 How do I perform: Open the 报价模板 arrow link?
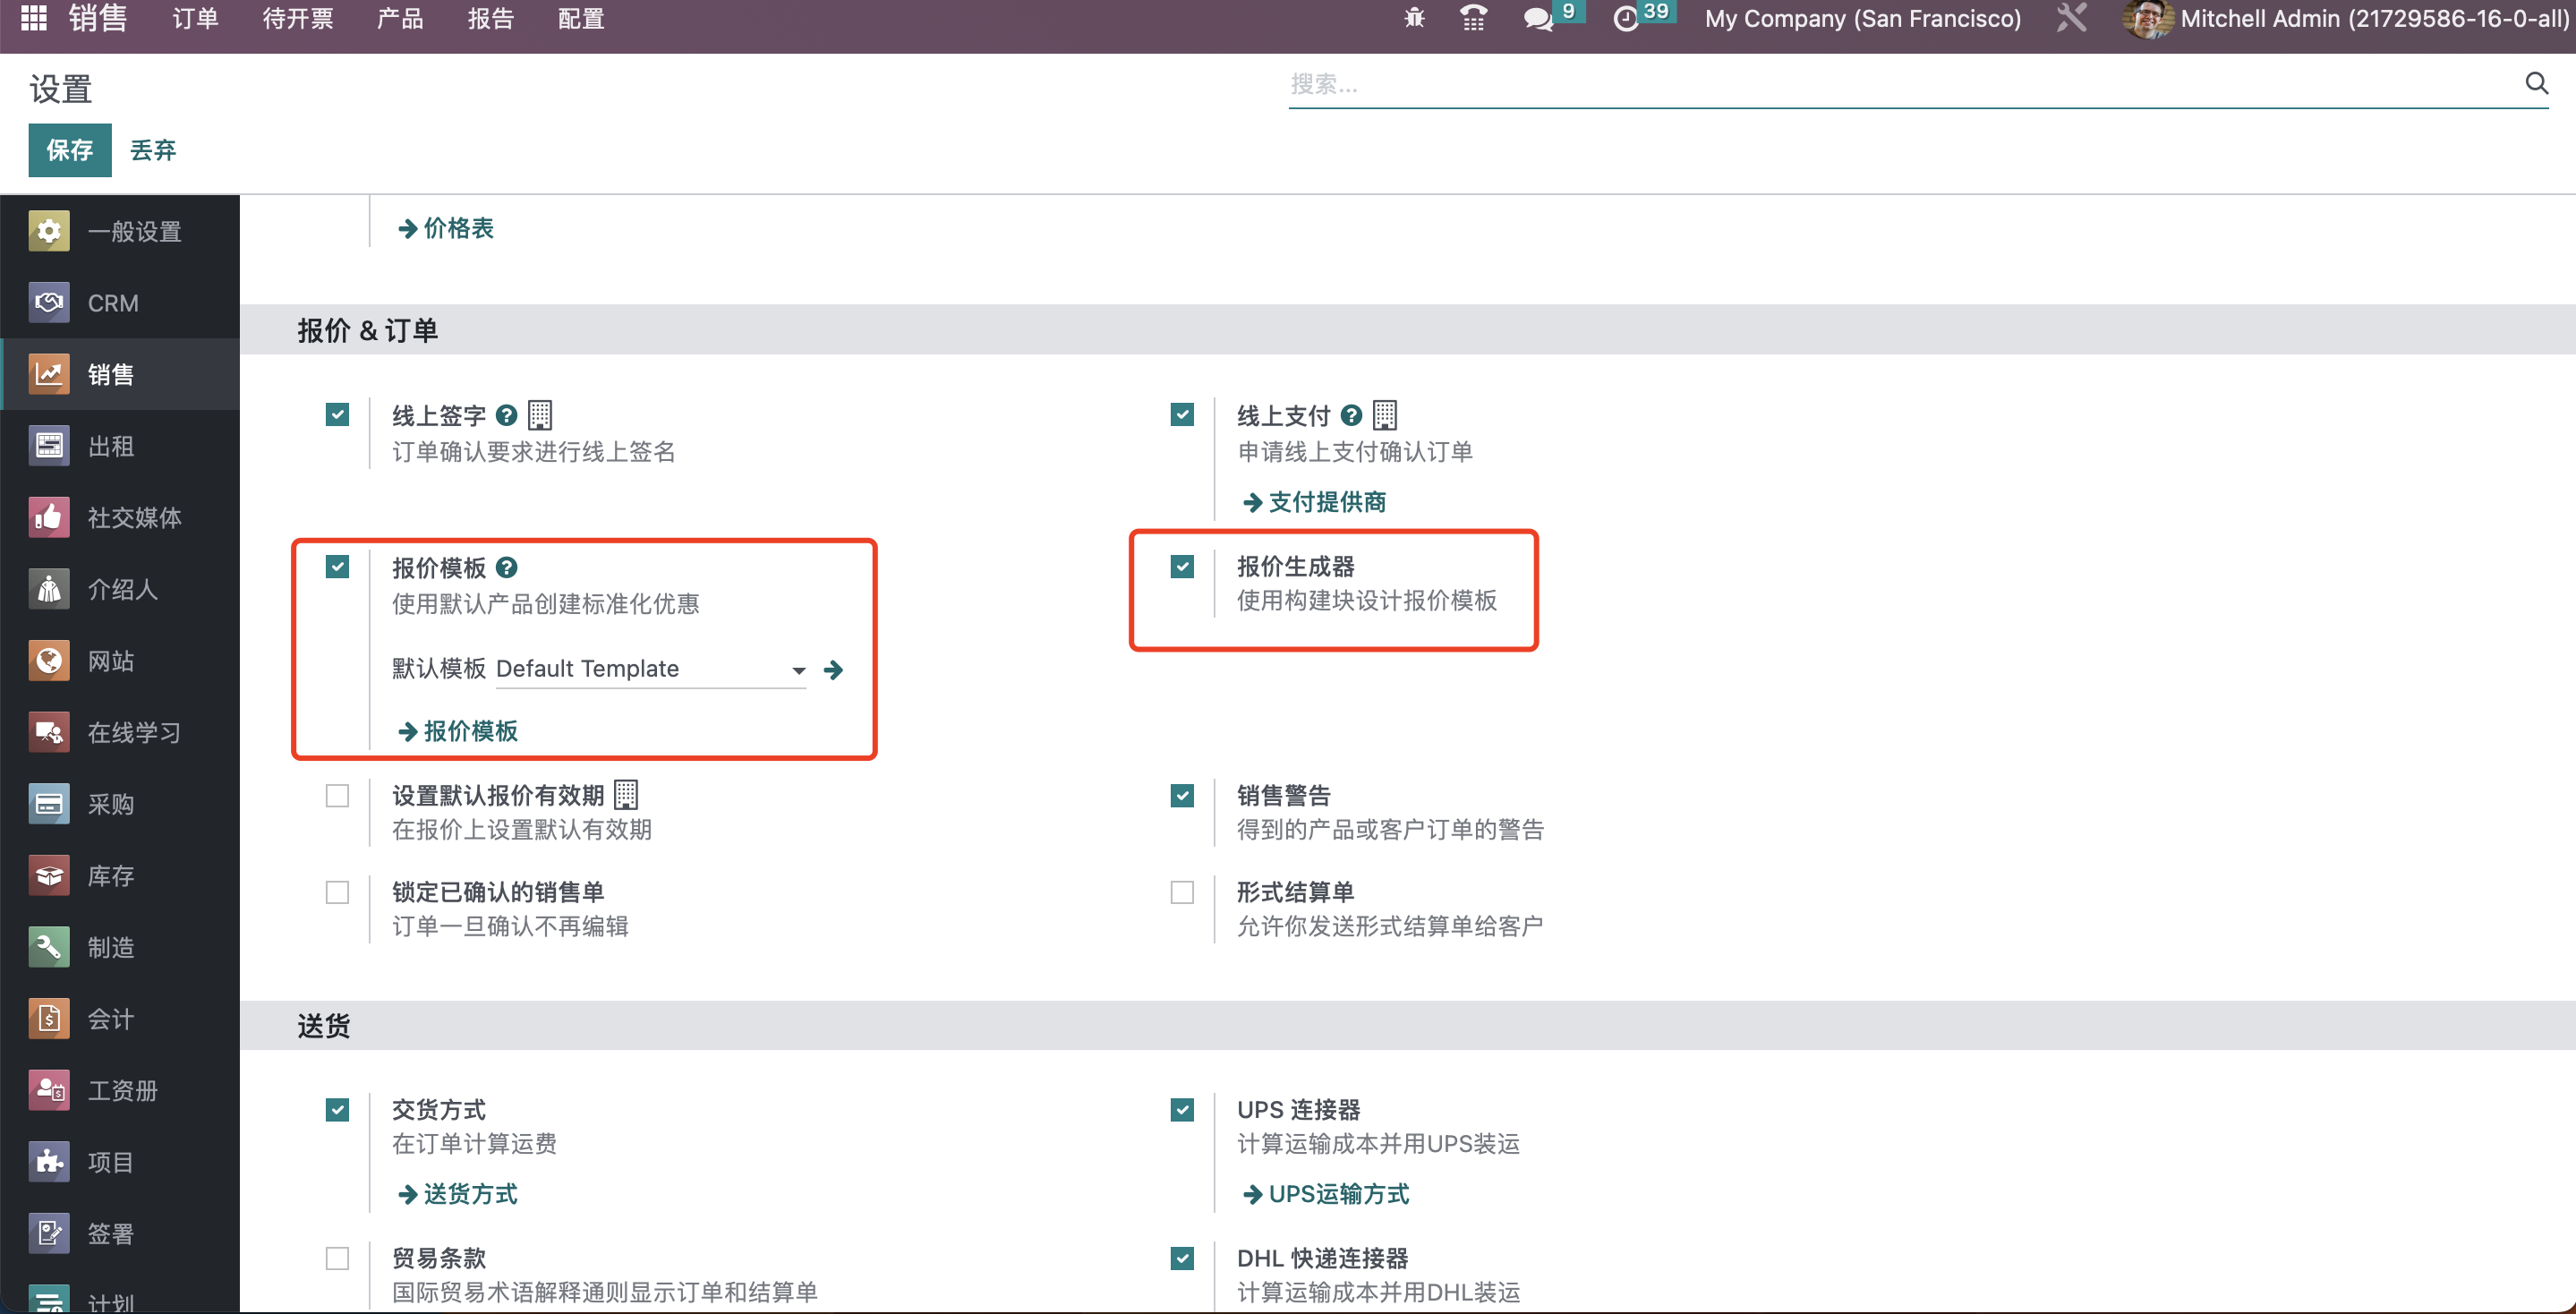(x=458, y=731)
